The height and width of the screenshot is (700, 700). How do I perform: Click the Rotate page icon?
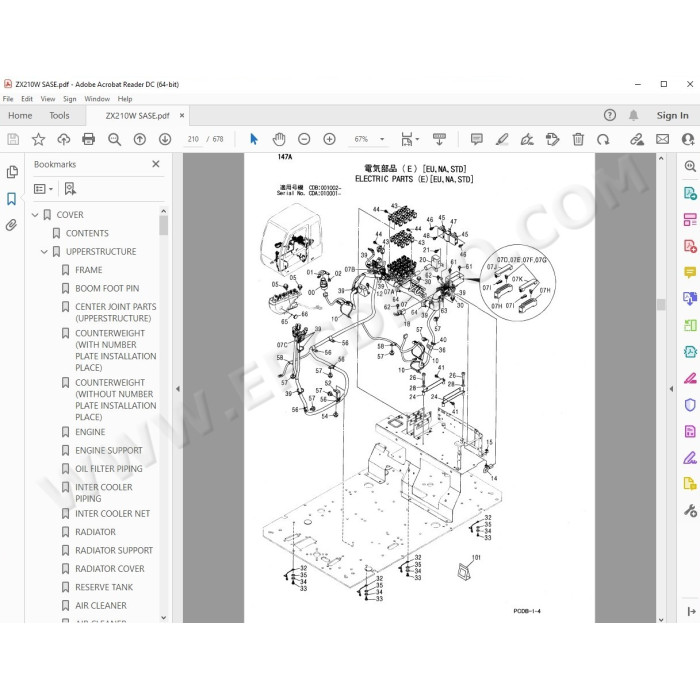click(603, 139)
